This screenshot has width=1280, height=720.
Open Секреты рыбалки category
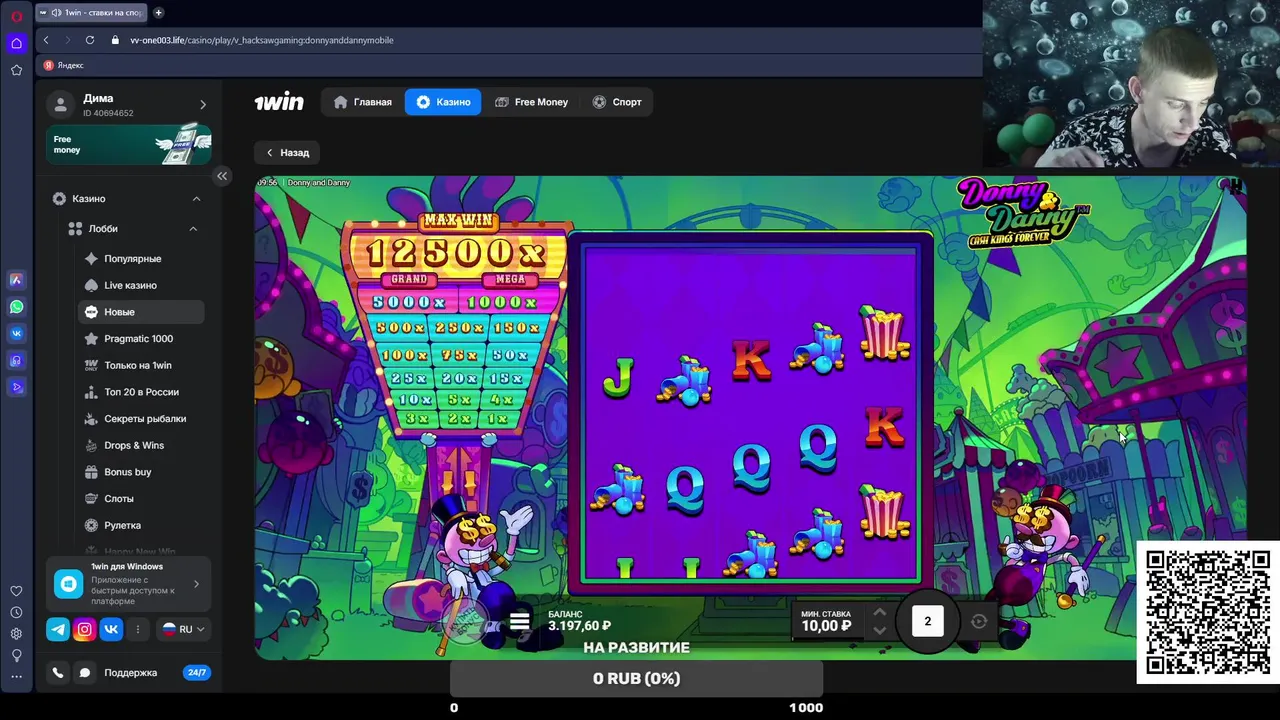(145, 419)
